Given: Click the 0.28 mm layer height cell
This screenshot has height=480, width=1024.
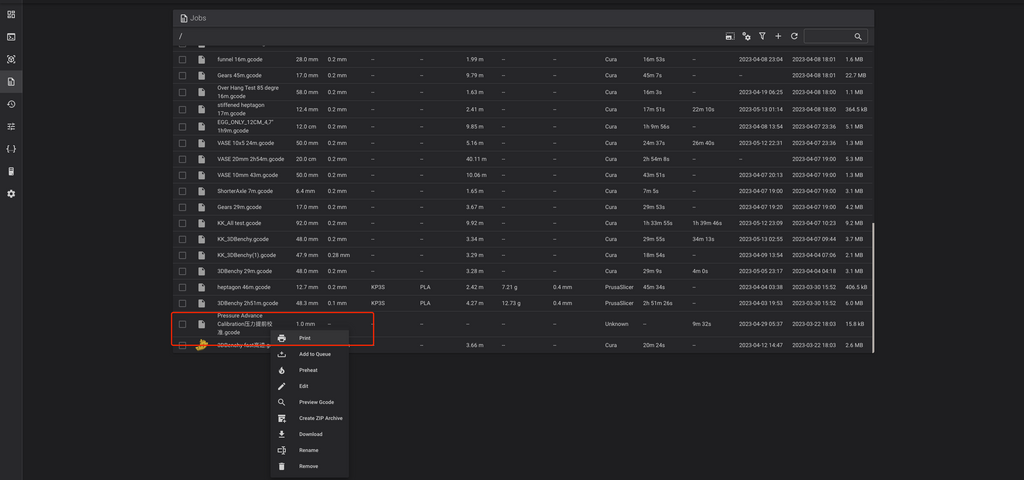Looking at the screenshot, I should tap(338, 255).
